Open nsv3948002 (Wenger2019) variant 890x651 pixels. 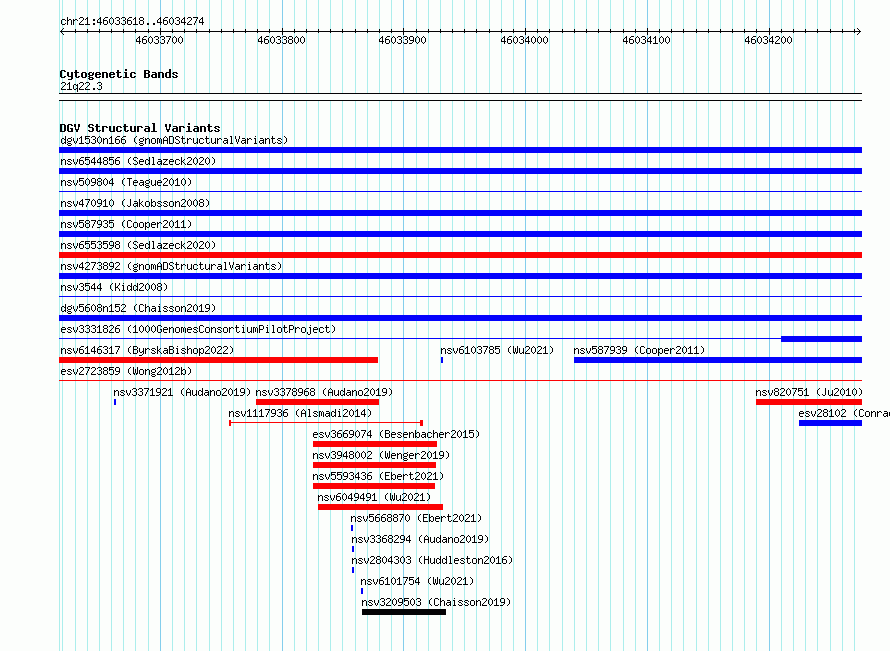[381, 455]
